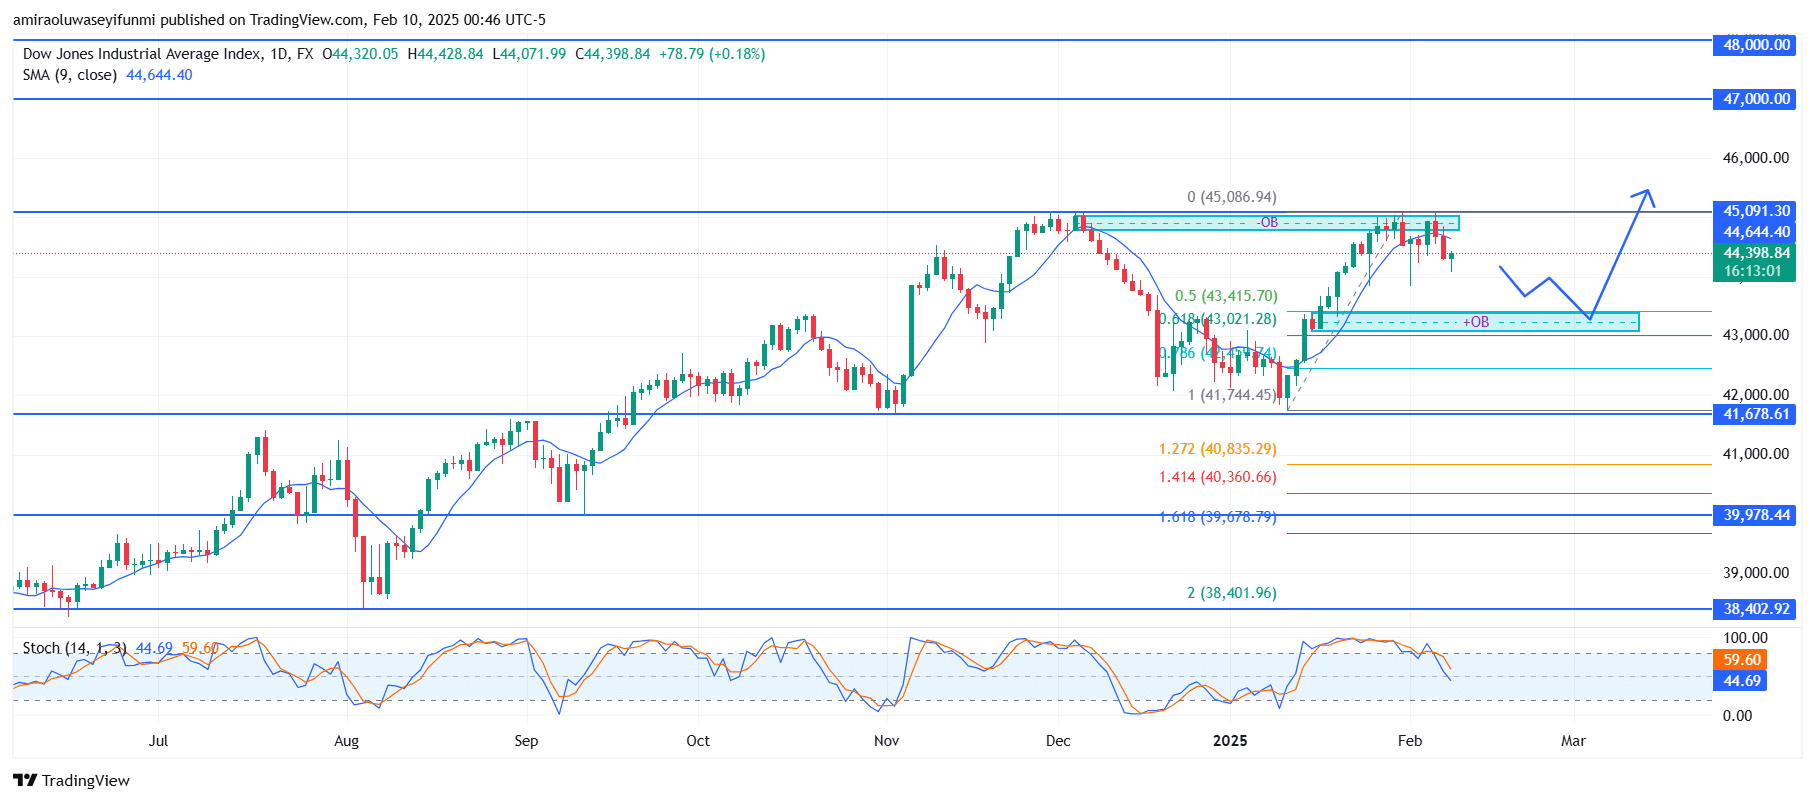Image resolution: width=1815 pixels, height=802 pixels.
Task: Click the Feb month on time axis
Action: (1410, 741)
